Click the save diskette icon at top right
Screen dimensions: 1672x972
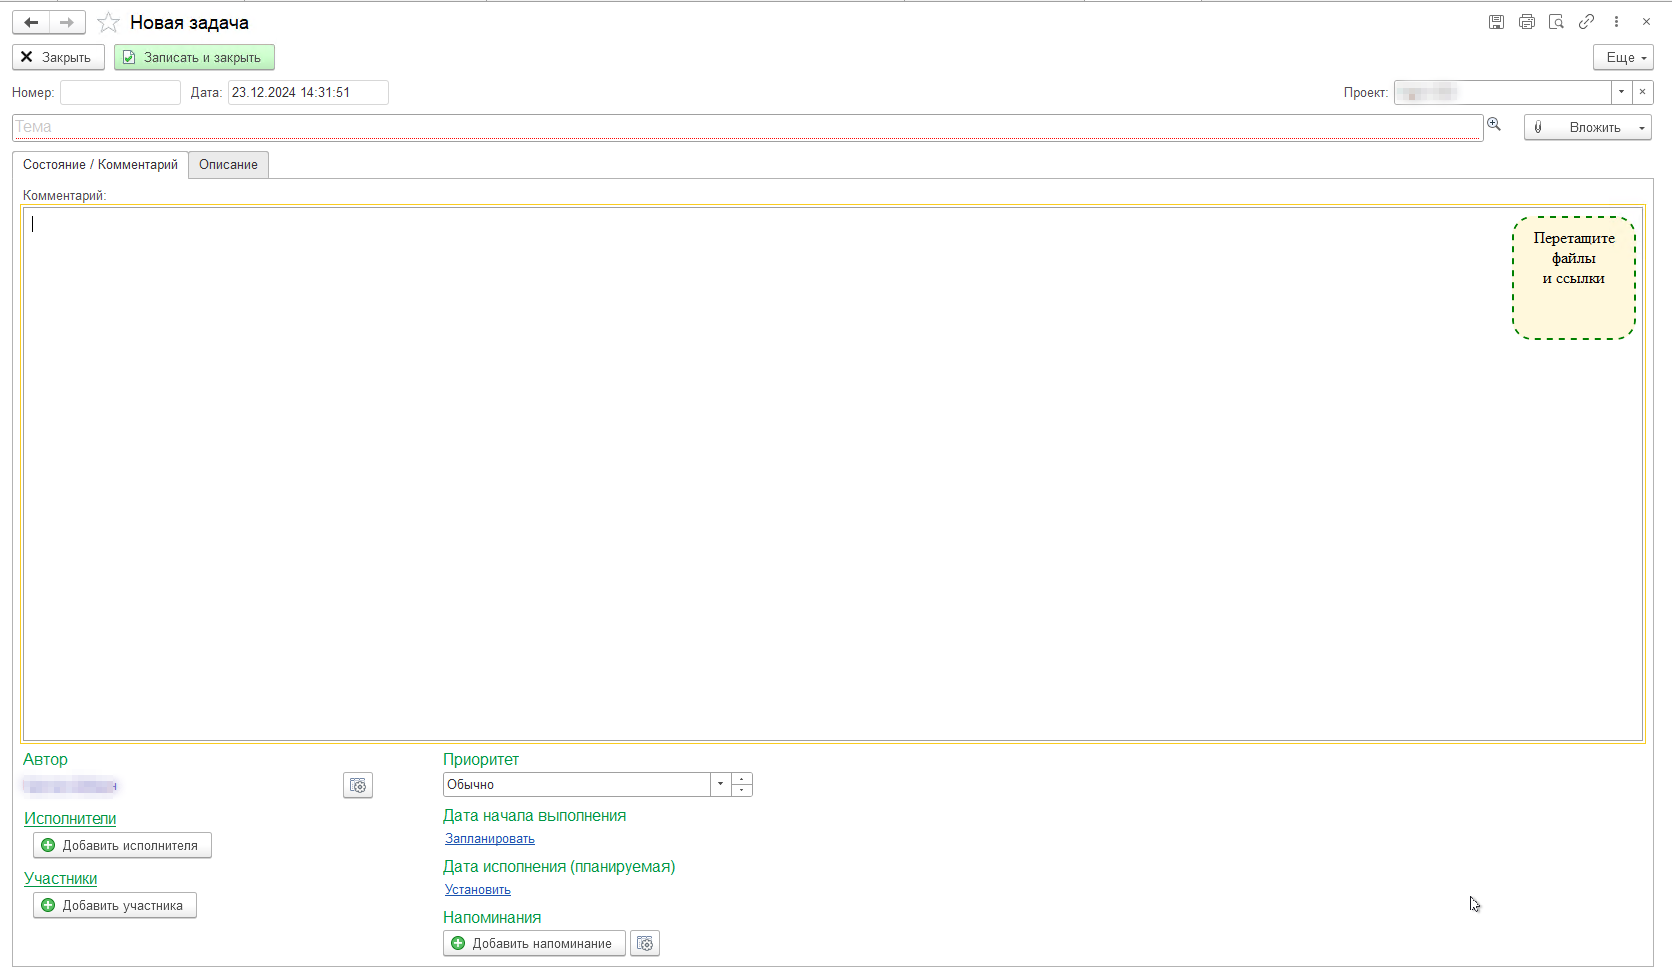pos(1496,21)
